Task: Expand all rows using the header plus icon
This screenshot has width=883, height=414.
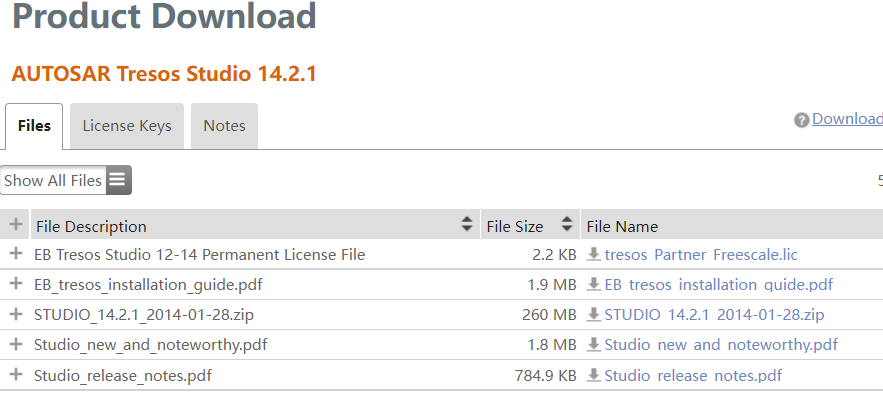Action: (x=15, y=225)
